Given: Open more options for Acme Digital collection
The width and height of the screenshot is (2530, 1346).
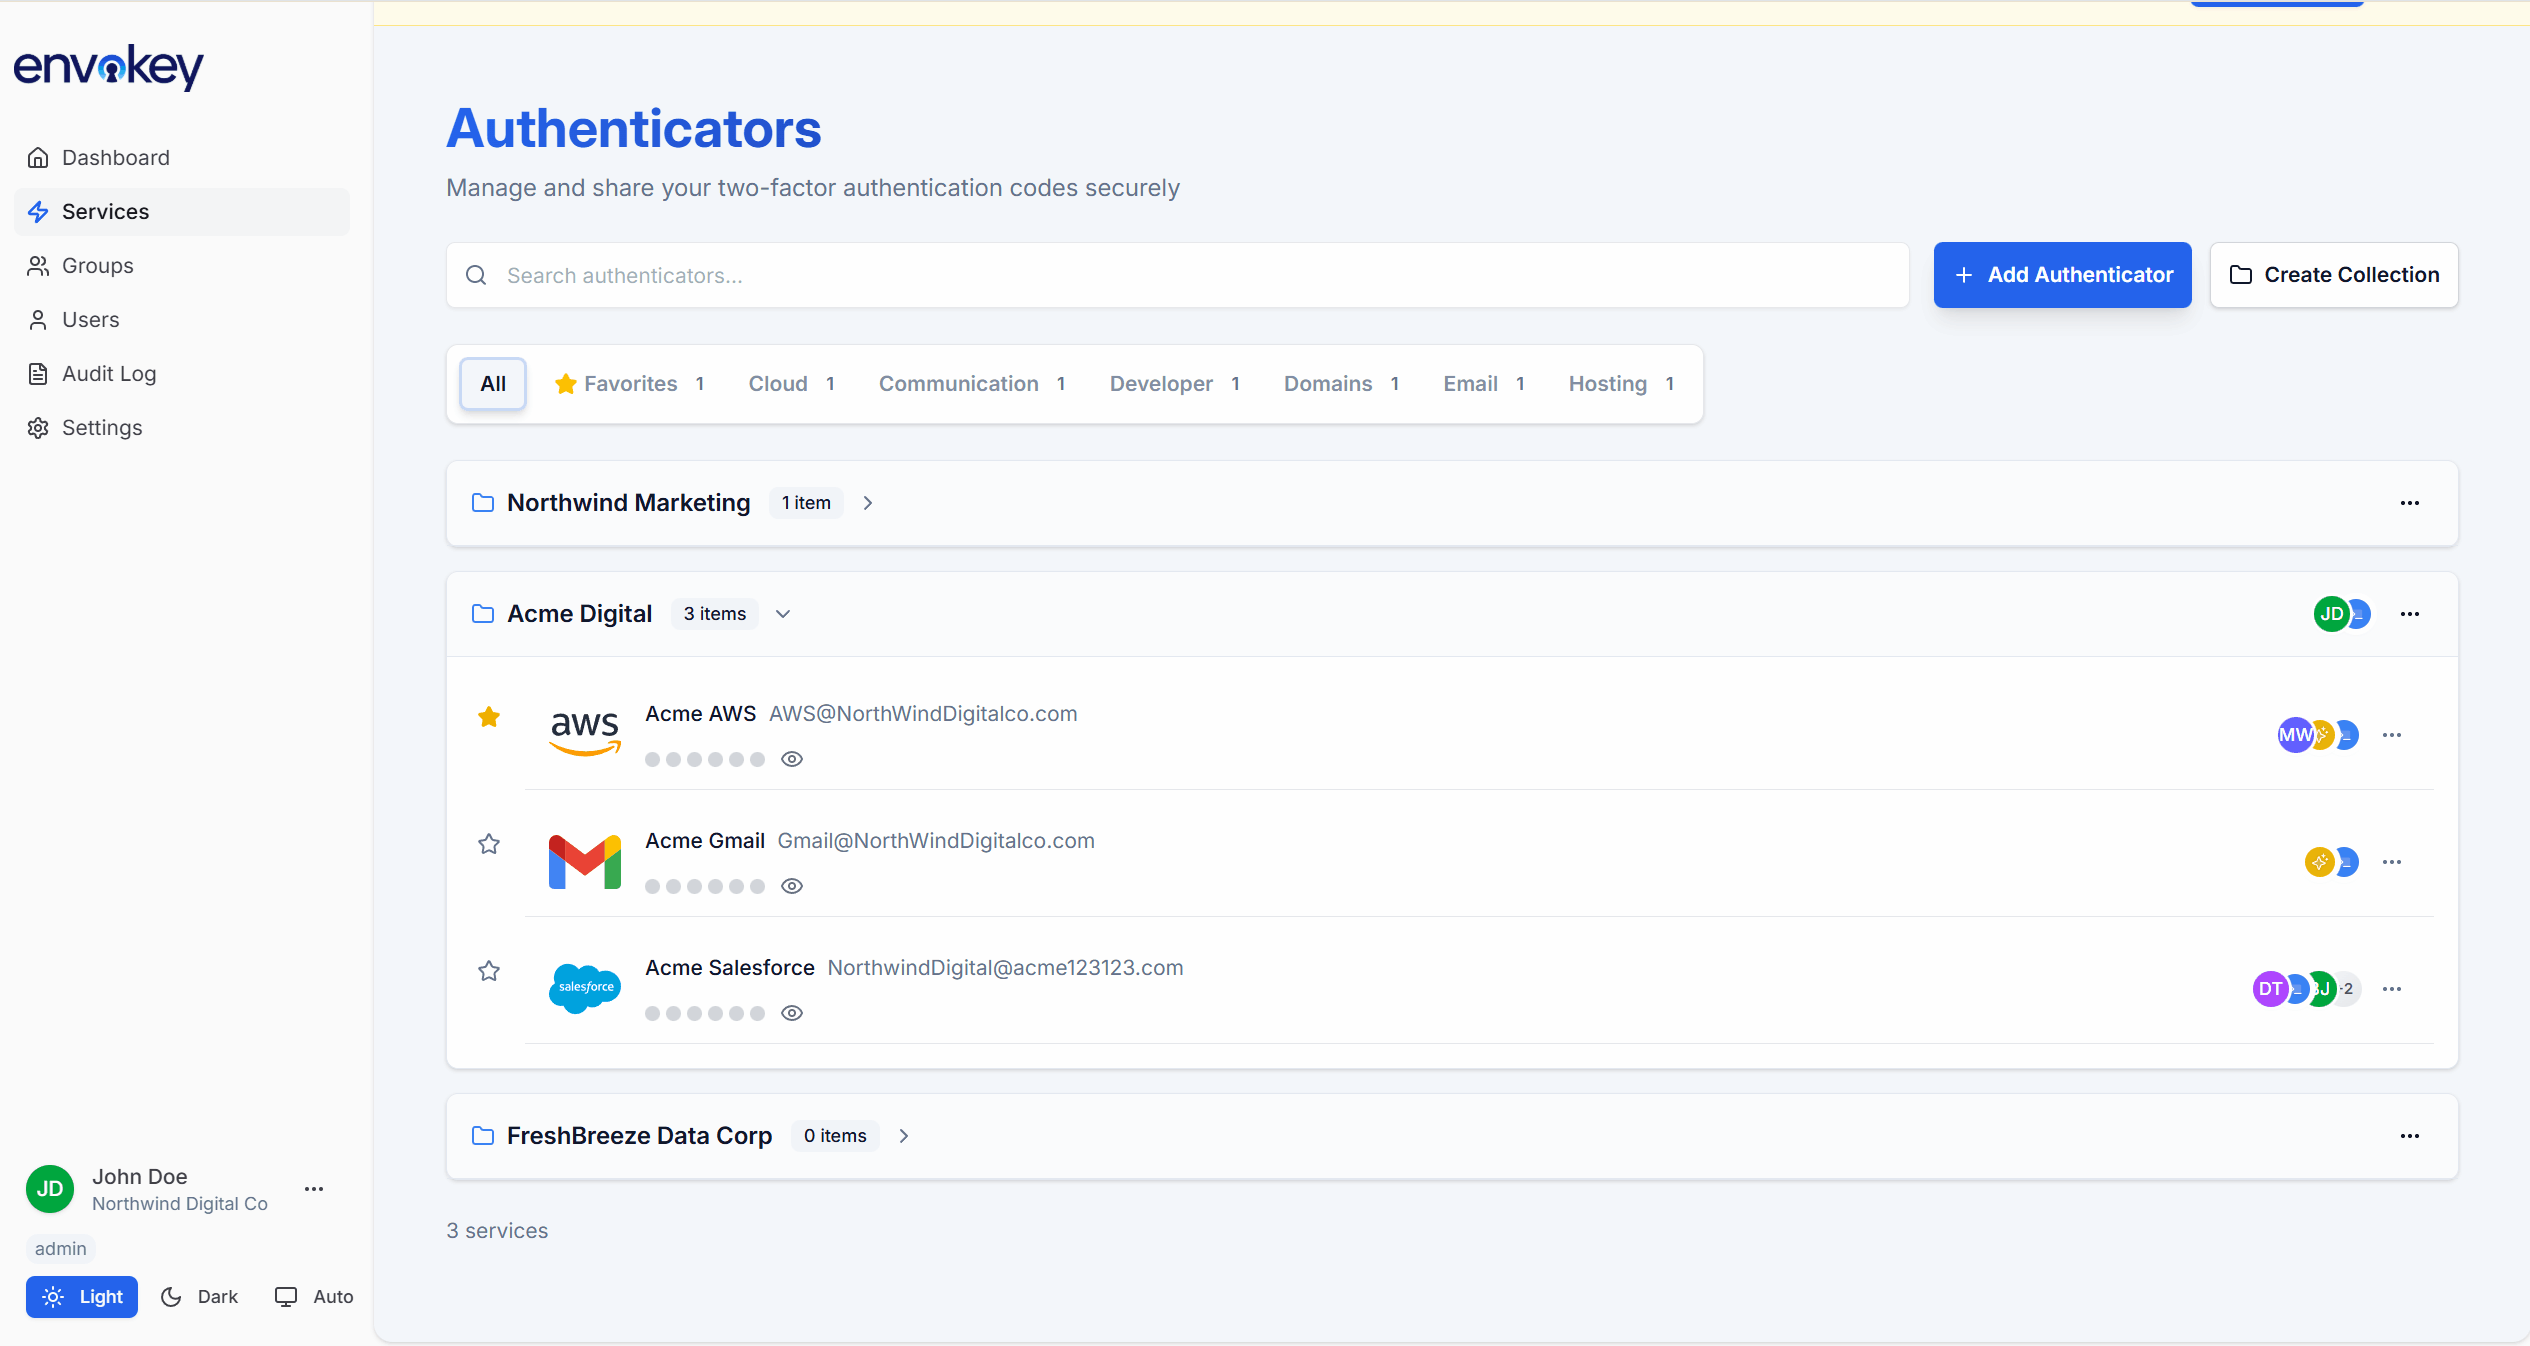Looking at the screenshot, I should (2410, 614).
